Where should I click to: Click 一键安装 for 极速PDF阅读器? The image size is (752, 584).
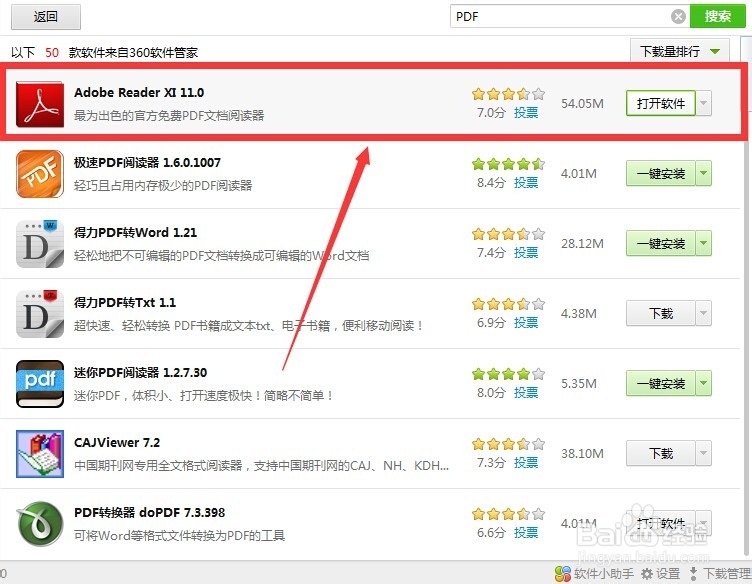(661, 173)
